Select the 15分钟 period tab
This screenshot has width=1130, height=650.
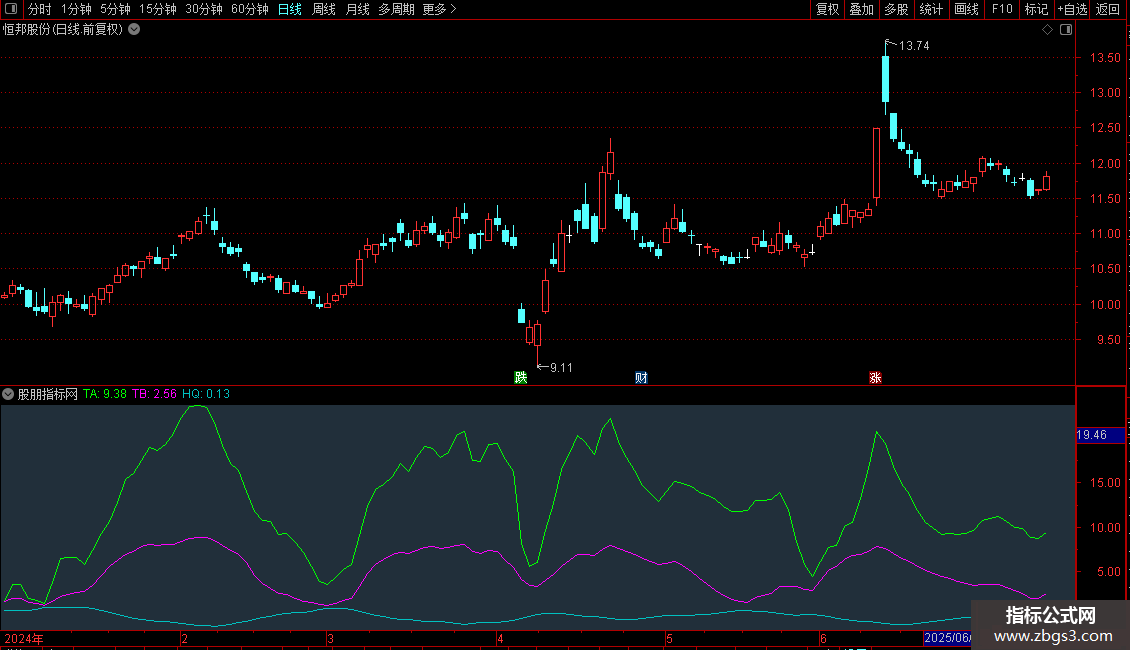click(x=157, y=9)
